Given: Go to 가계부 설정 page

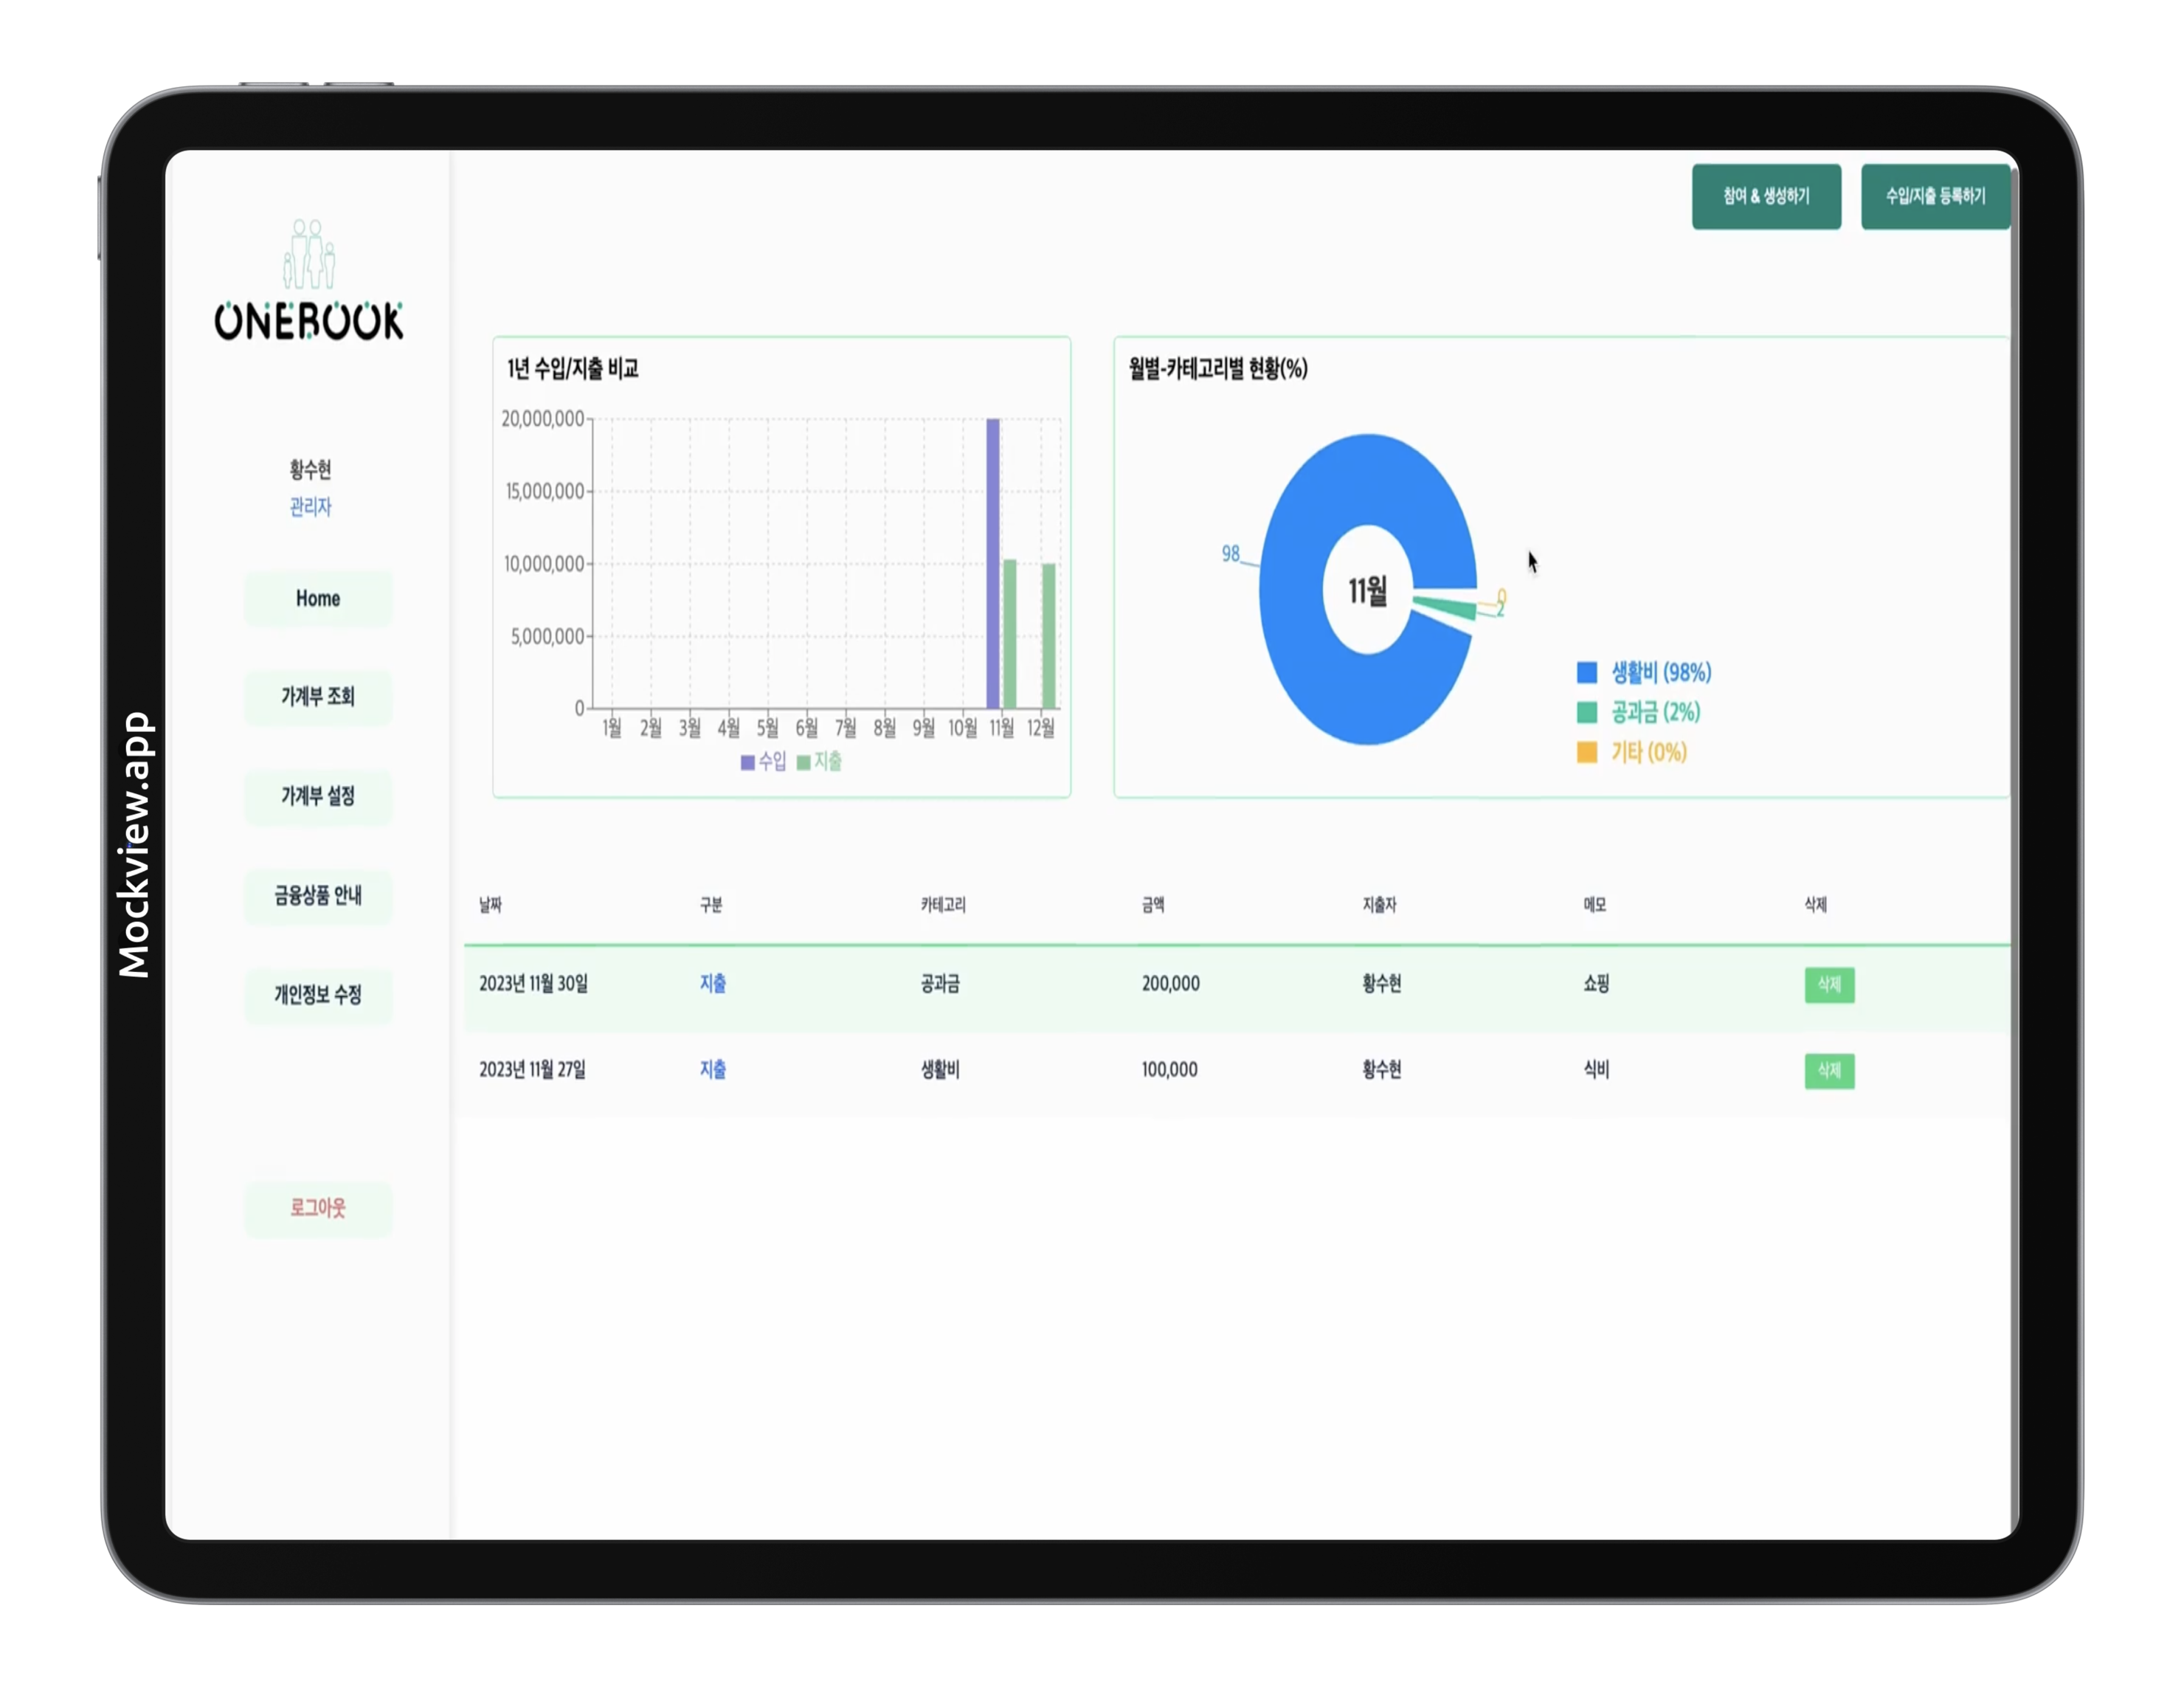Looking at the screenshot, I should tap(318, 796).
